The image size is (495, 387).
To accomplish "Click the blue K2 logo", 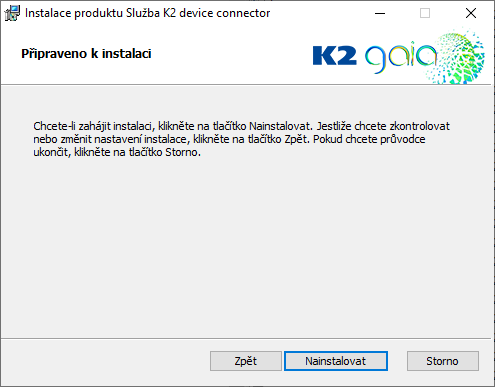I will tap(335, 55).
